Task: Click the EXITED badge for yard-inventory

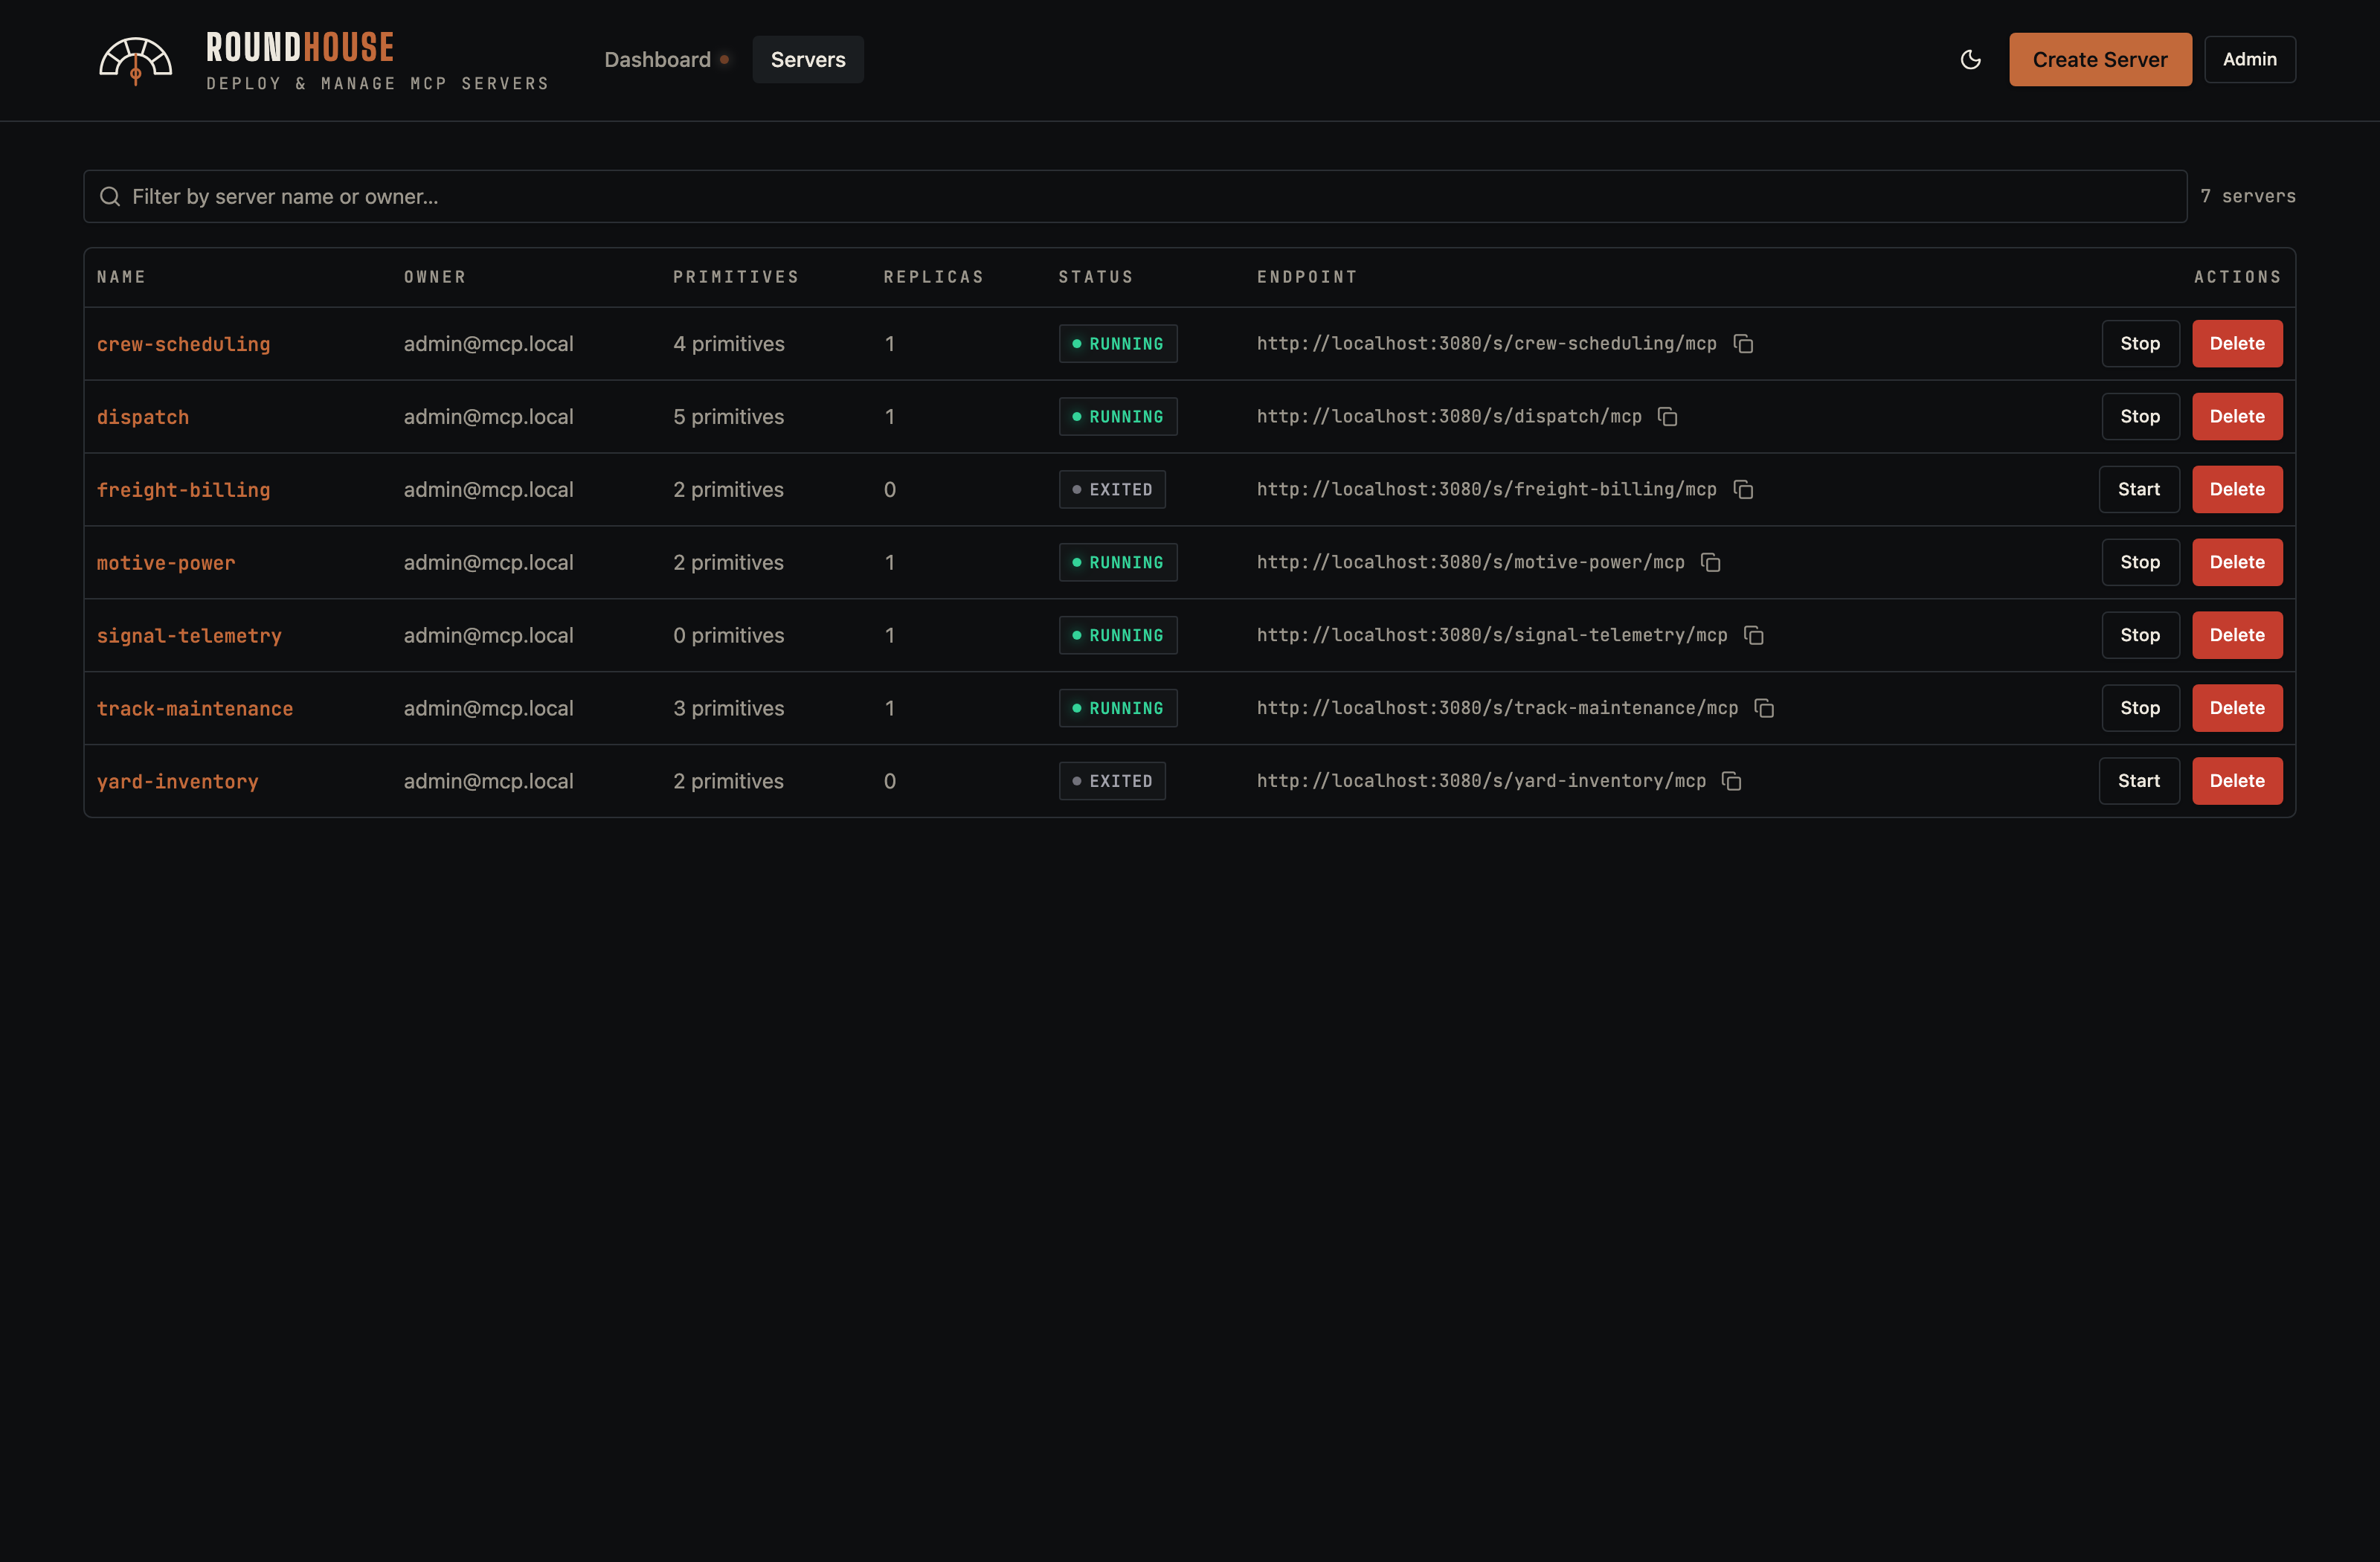Action: [1112, 782]
